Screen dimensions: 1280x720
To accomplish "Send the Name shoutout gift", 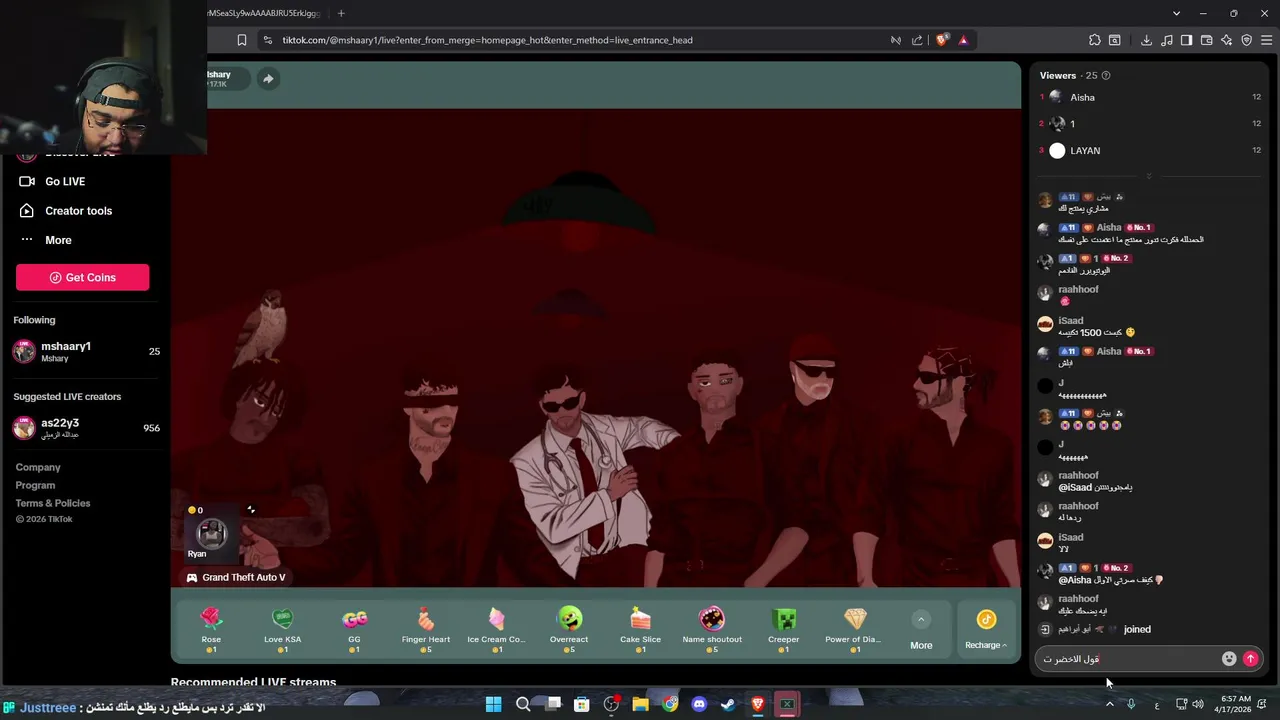I will (712, 630).
